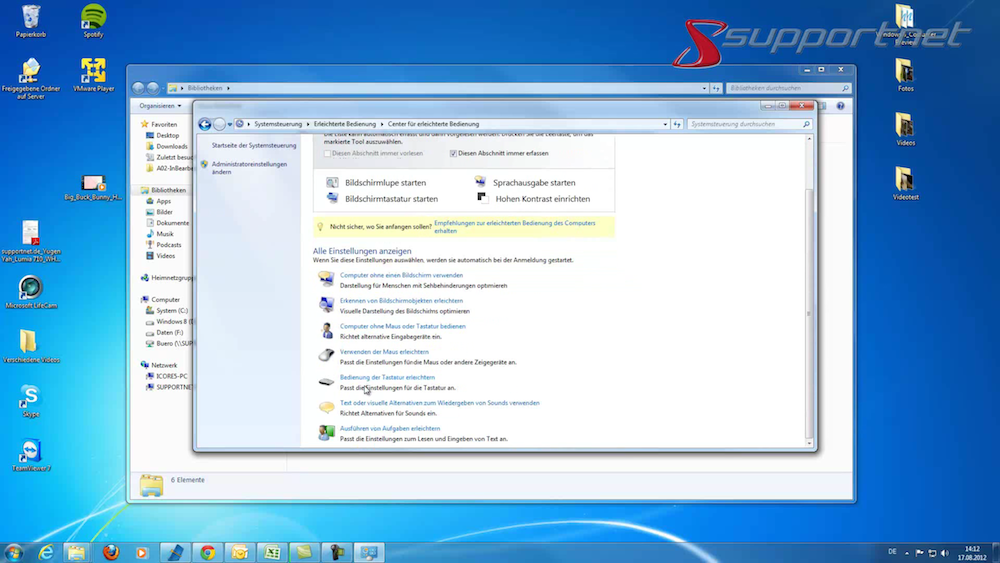This screenshot has height=563, width=1000.
Task: Open 'Bedienung der Tastatur erleichtern' link
Action: click(387, 377)
